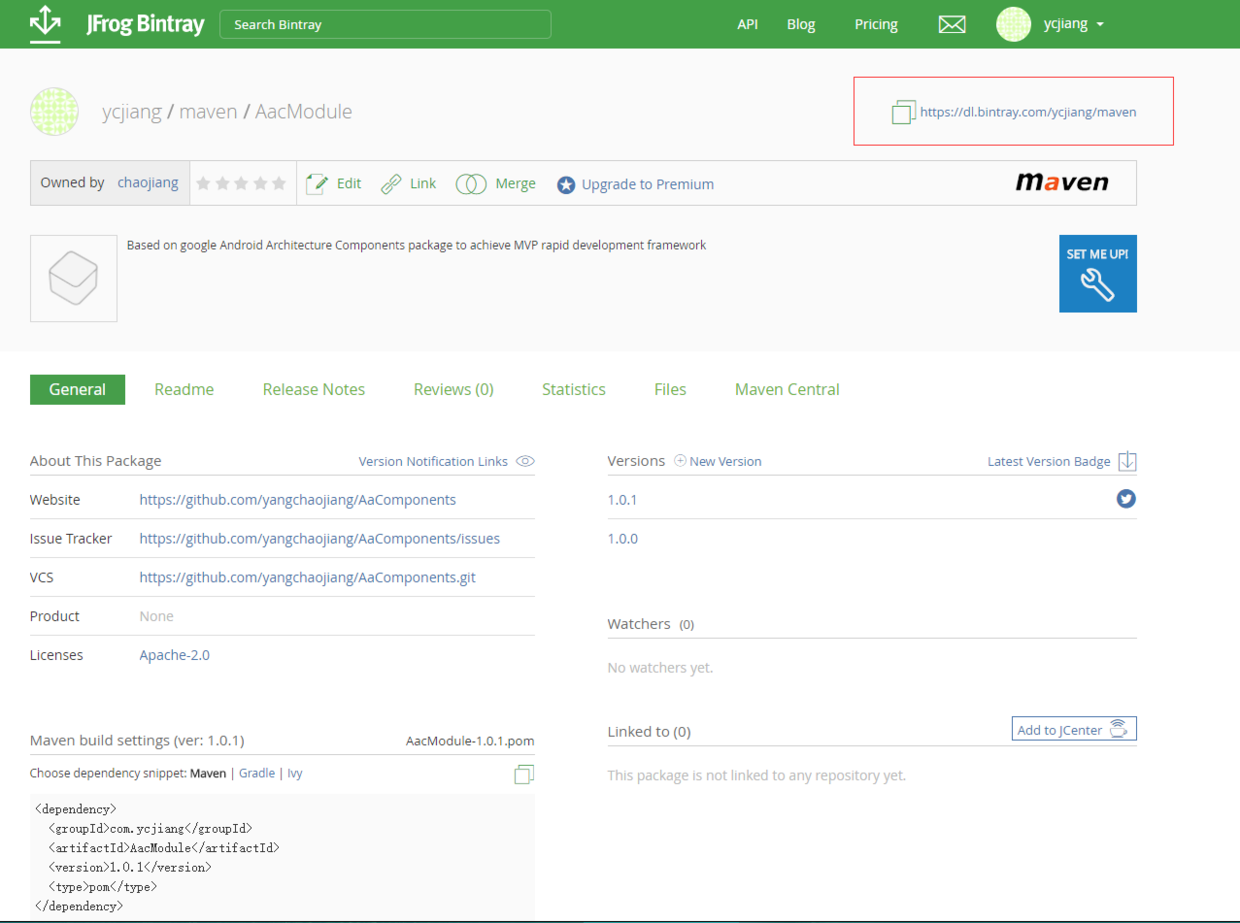Open the AaComponents issues tracker link
This screenshot has width=1240, height=923.
(x=319, y=538)
